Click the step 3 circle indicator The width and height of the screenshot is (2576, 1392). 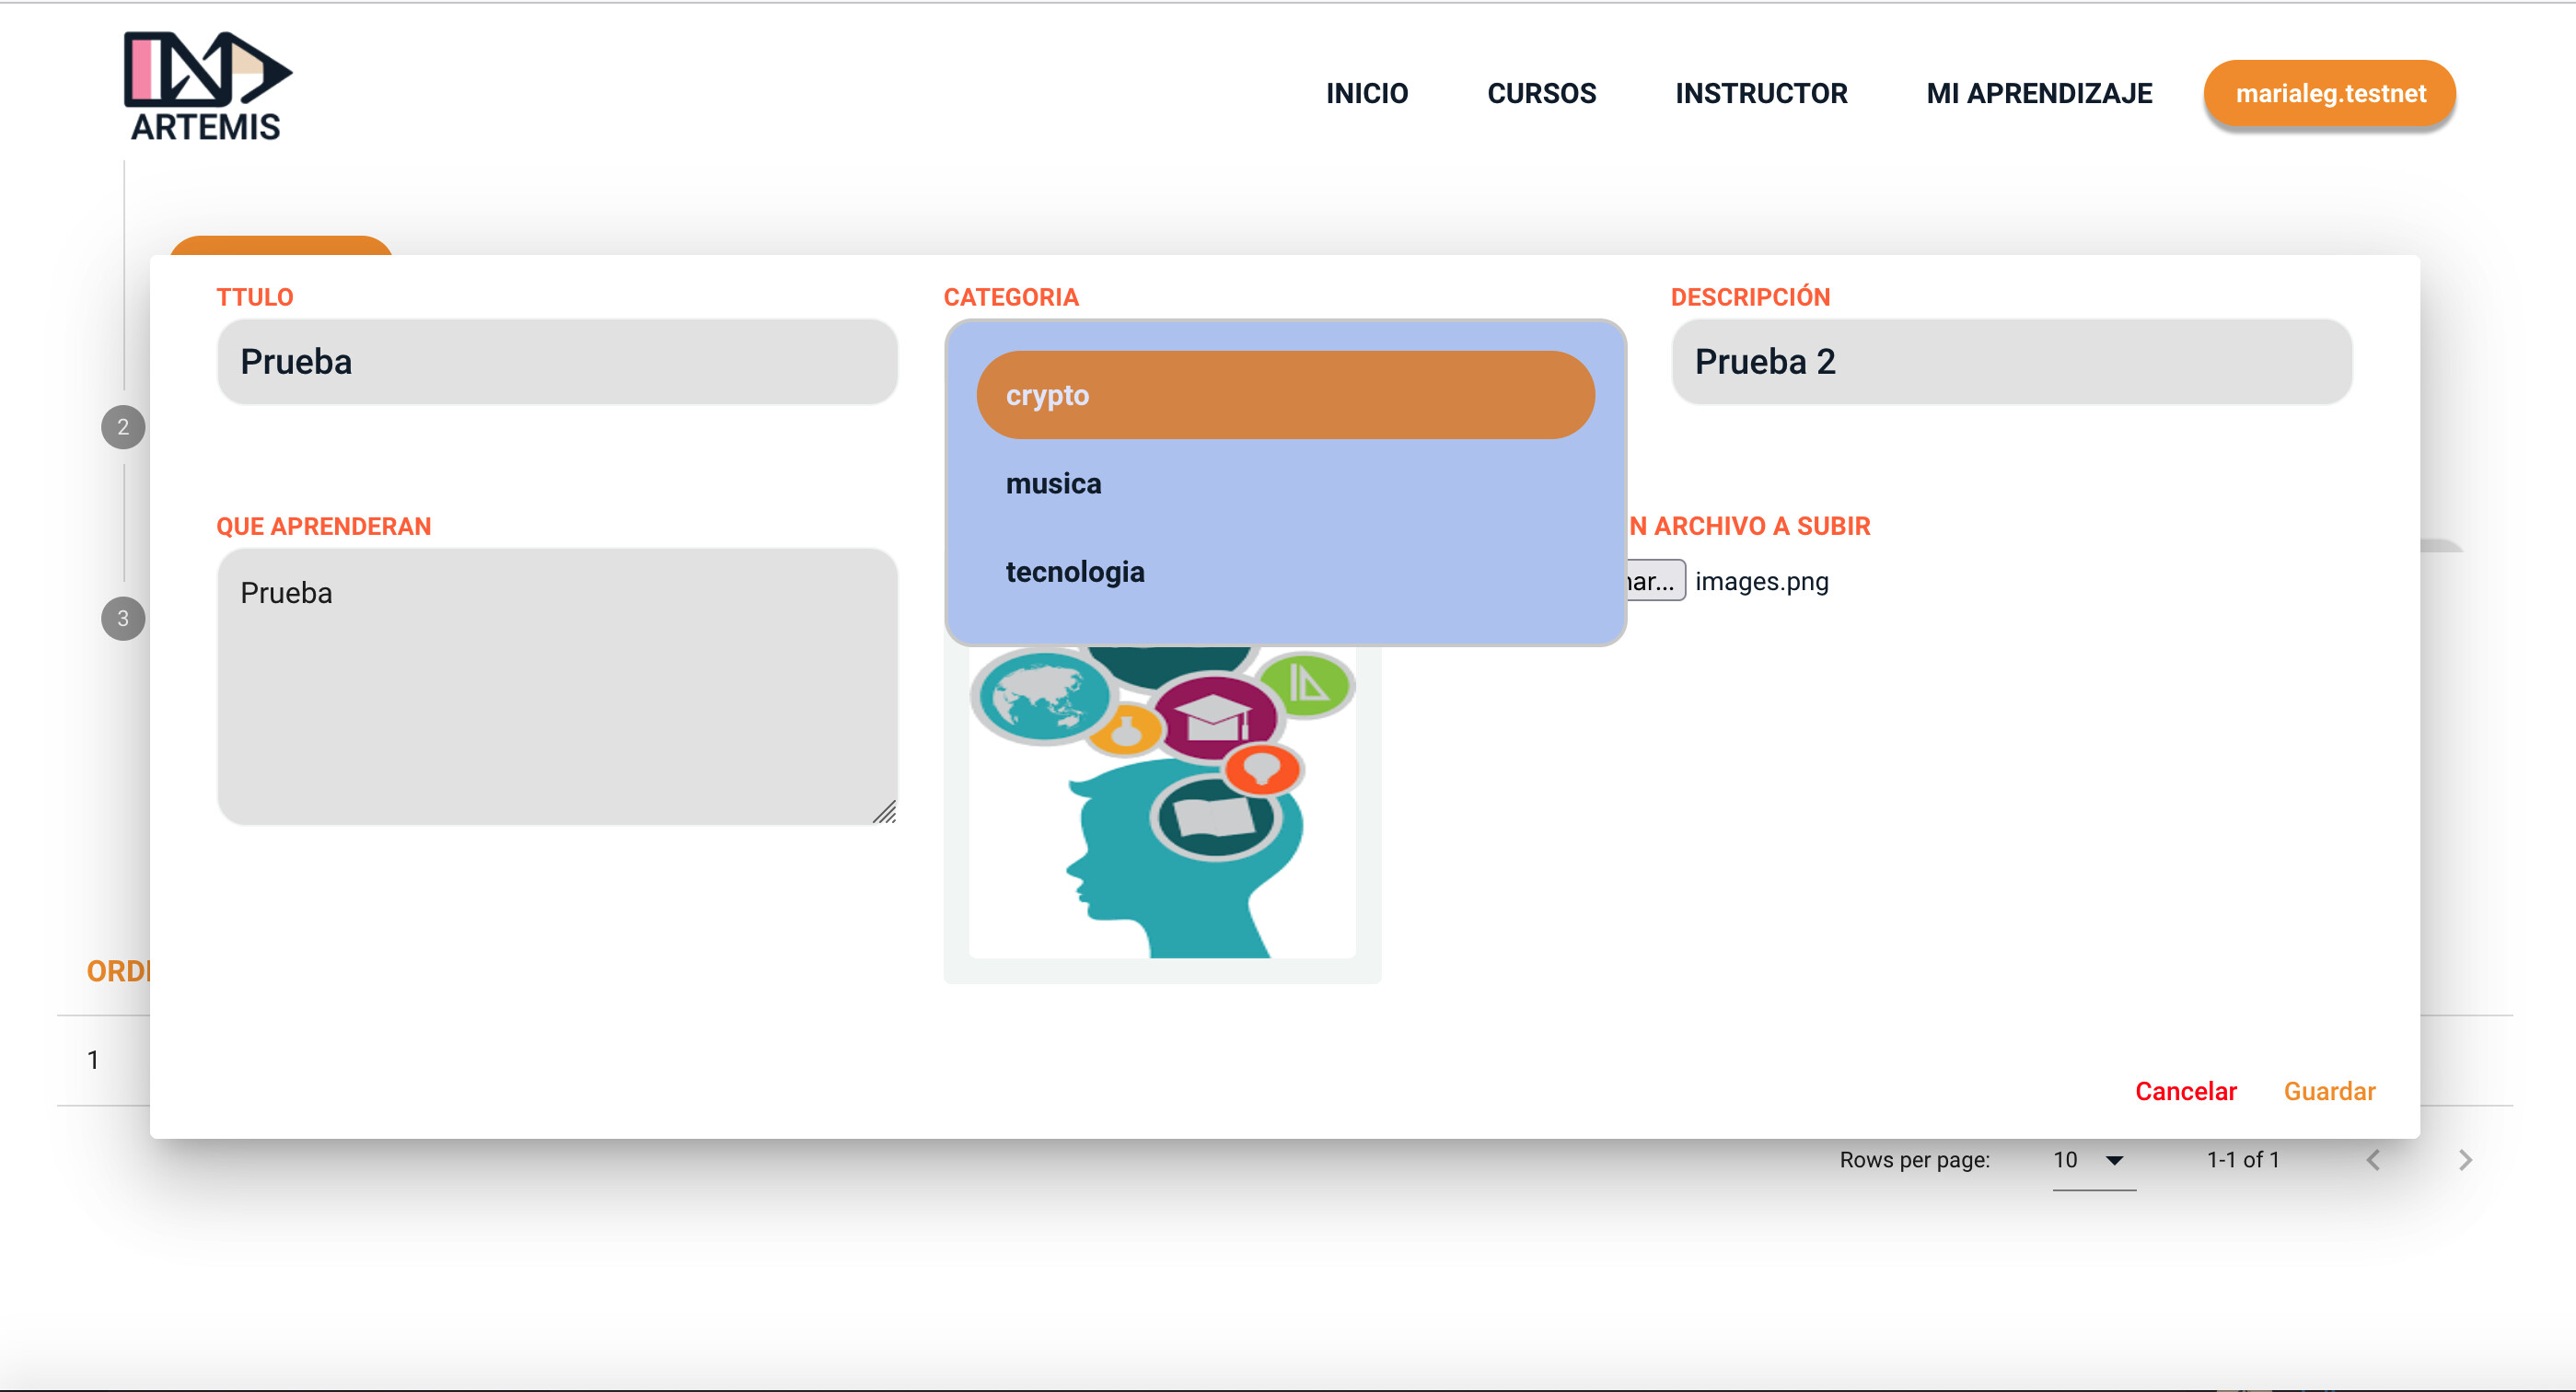123,618
